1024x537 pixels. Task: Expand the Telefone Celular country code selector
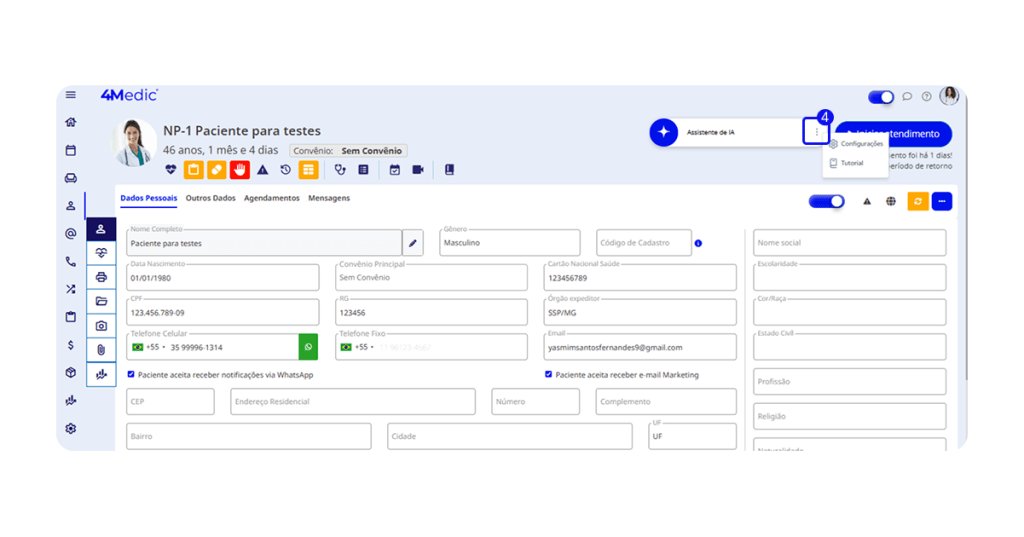click(x=148, y=347)
